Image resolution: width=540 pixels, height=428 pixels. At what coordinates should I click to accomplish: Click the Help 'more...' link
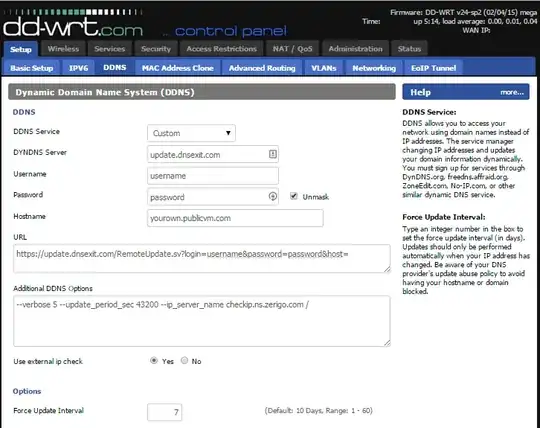tap(512, 92)
